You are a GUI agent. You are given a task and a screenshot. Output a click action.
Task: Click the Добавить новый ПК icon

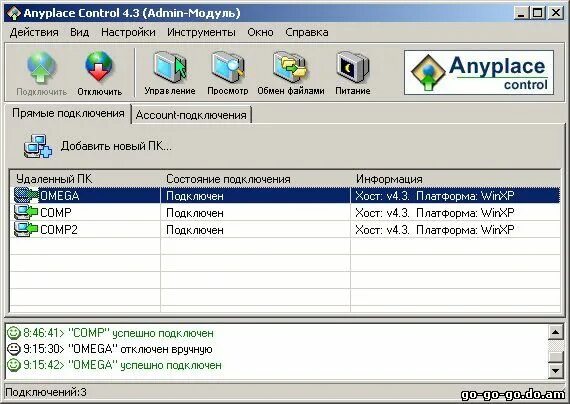(x=38, y=146)
